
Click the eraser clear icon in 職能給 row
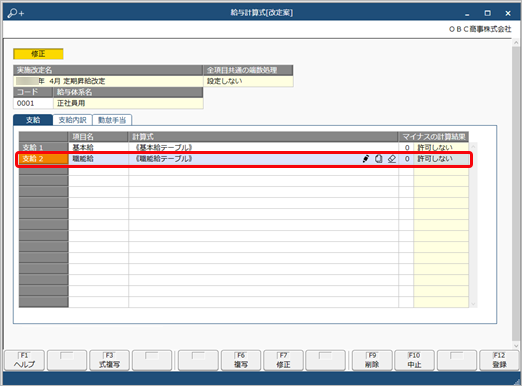click(392, 159)
